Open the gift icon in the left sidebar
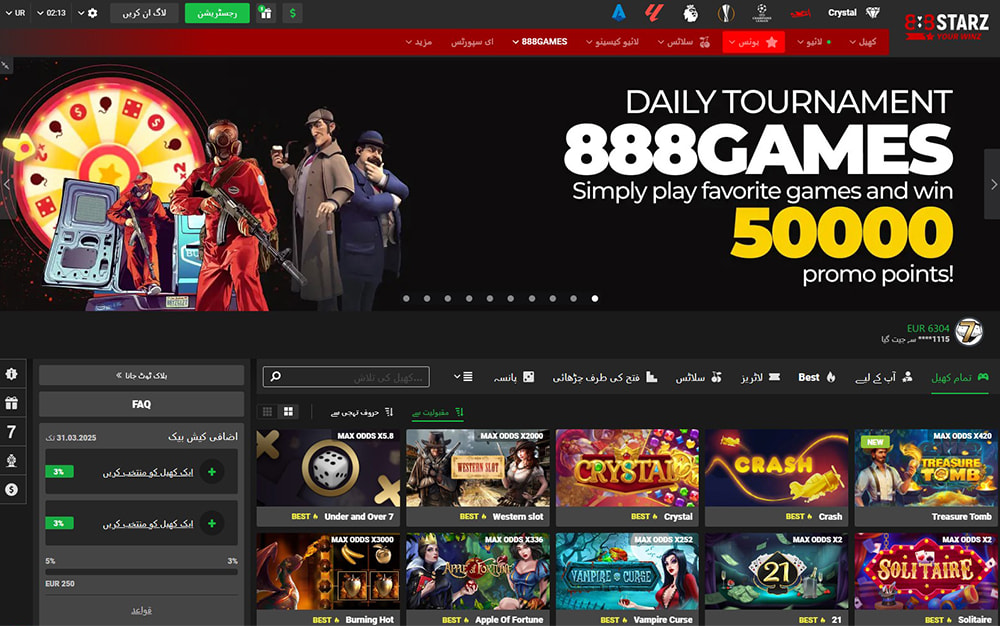The height and width of the screenshot is (626, 1000). pyautogui.click(x=11, y=403)
